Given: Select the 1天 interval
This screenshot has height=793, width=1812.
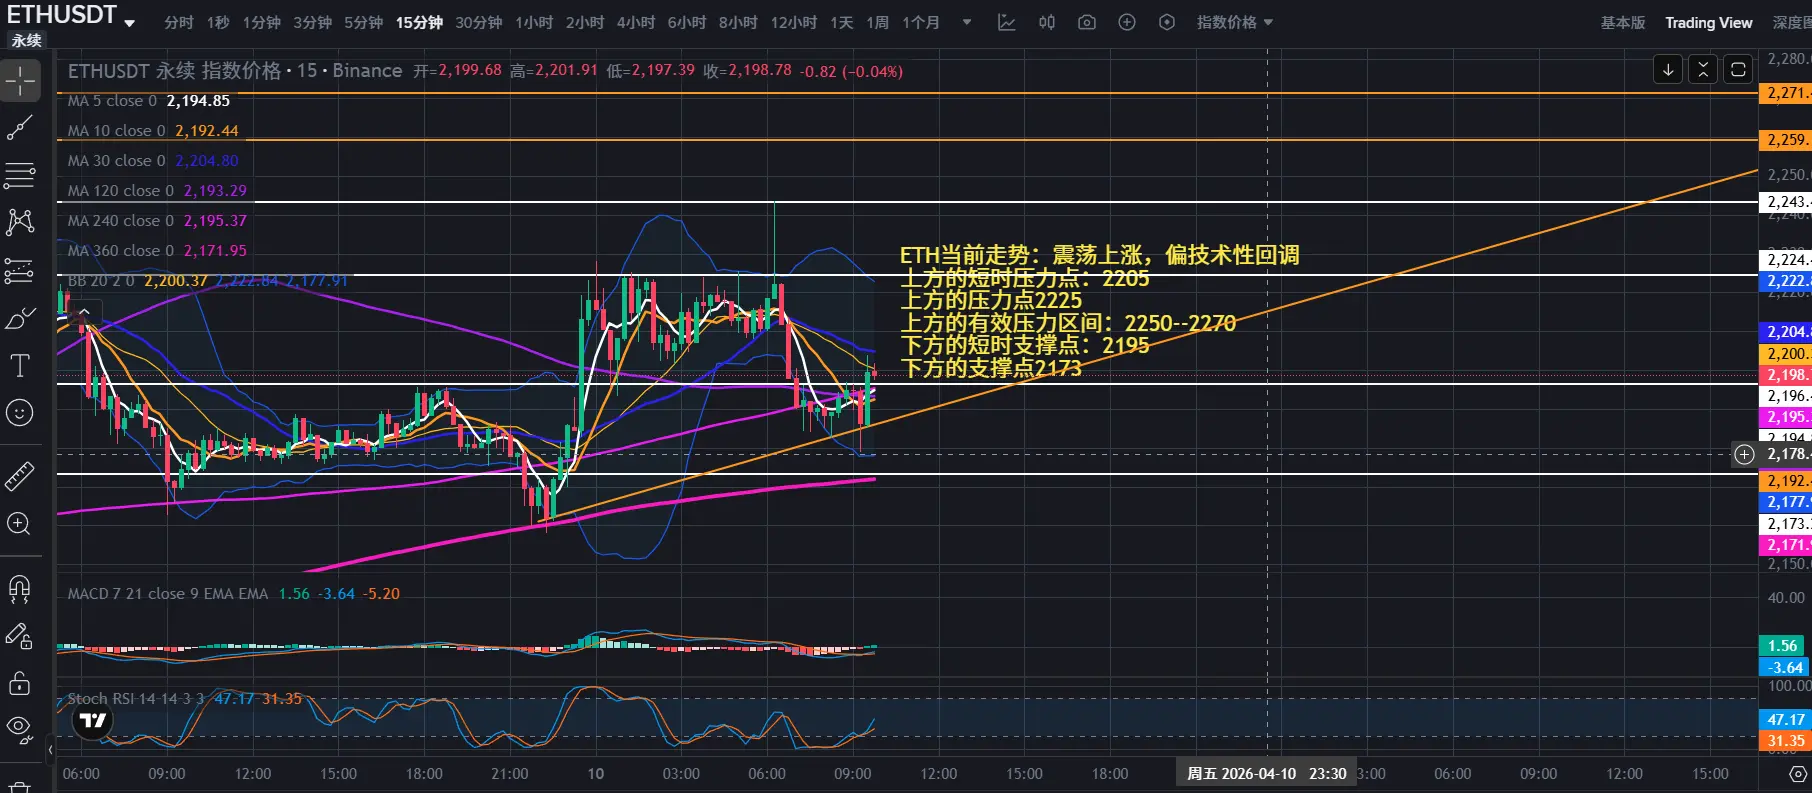Looking at the screenshot, I should (842, 22).
